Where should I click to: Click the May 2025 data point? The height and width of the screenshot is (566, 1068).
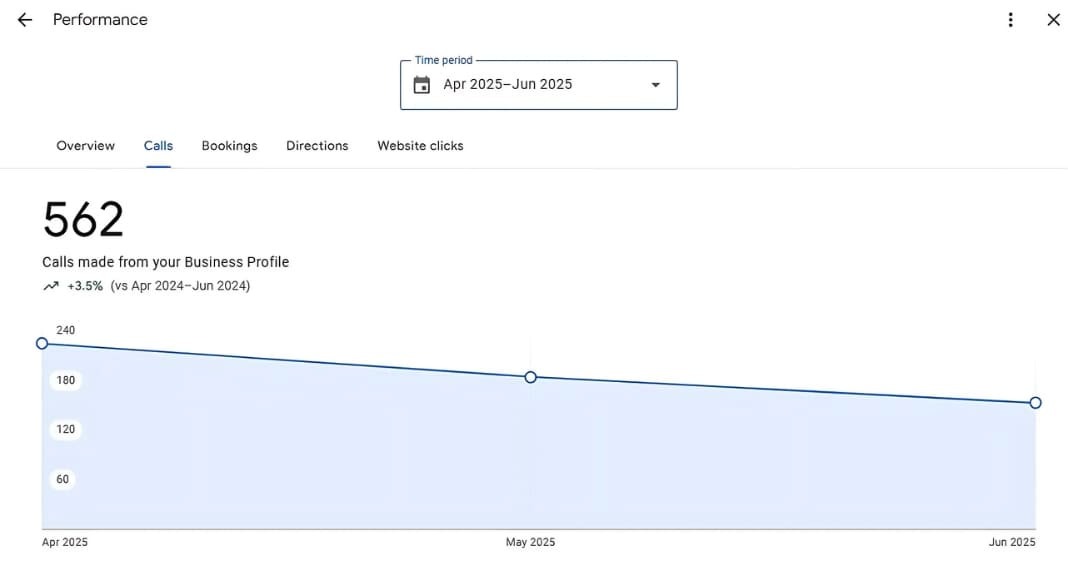(x=531, y=377)
